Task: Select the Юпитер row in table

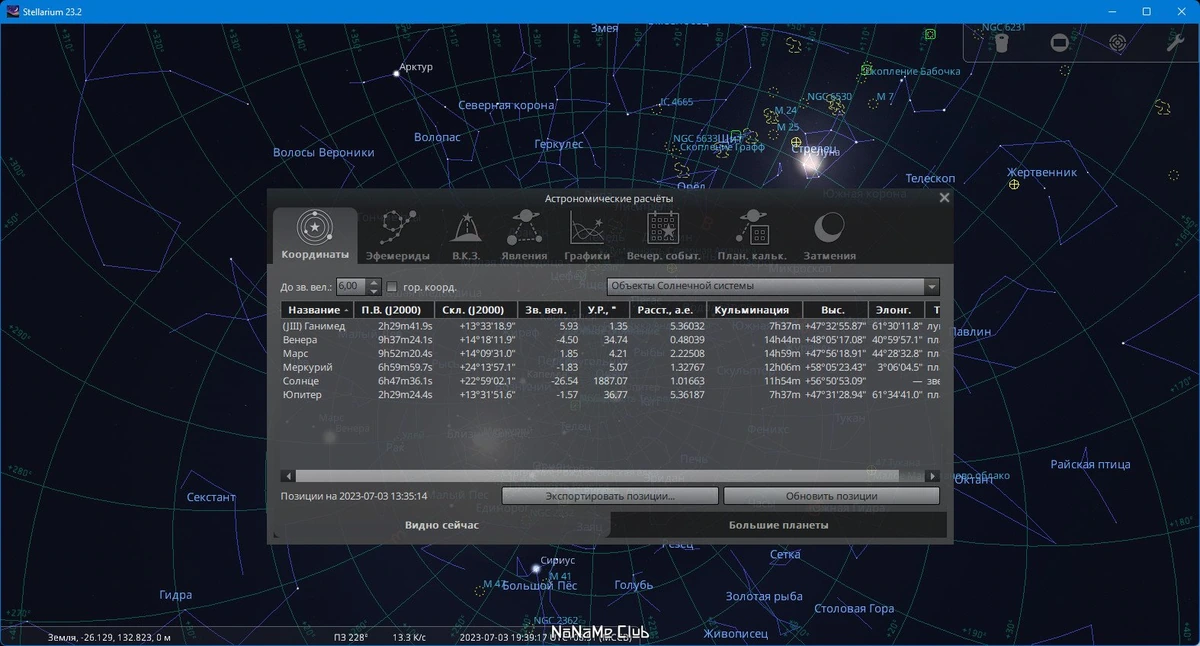Action: coord(610,395)
